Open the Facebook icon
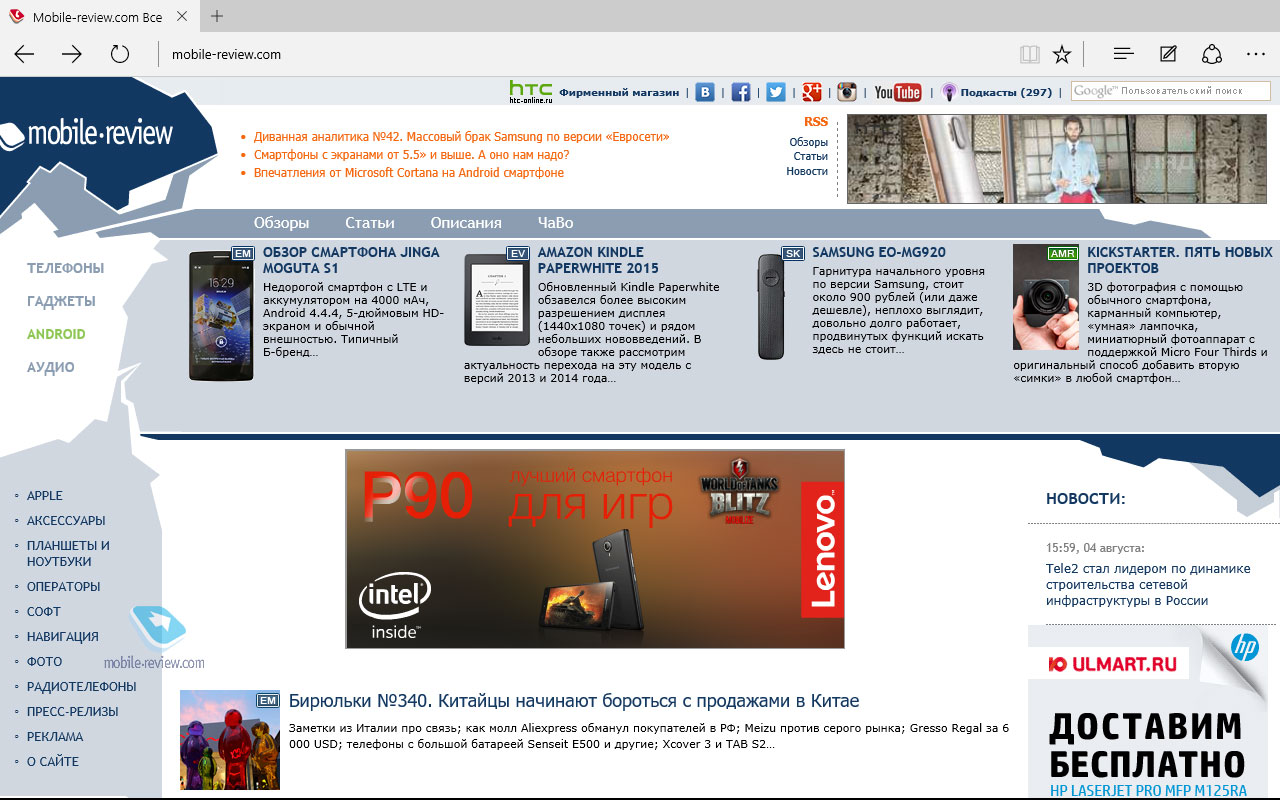 point(741,92)
